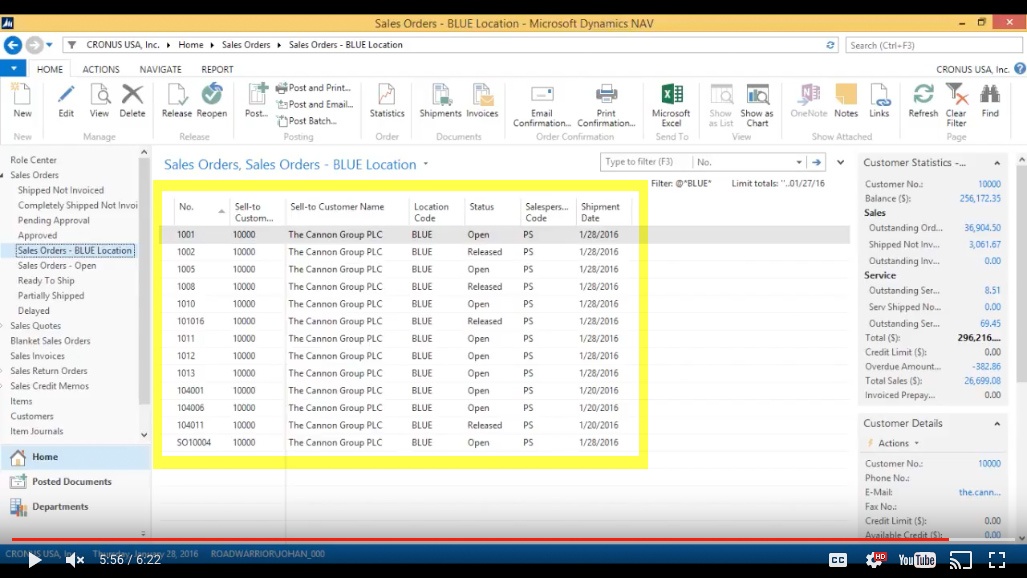Release the order using Release icon
Viewport: 1027px width, 578px height.
[177, 101]
